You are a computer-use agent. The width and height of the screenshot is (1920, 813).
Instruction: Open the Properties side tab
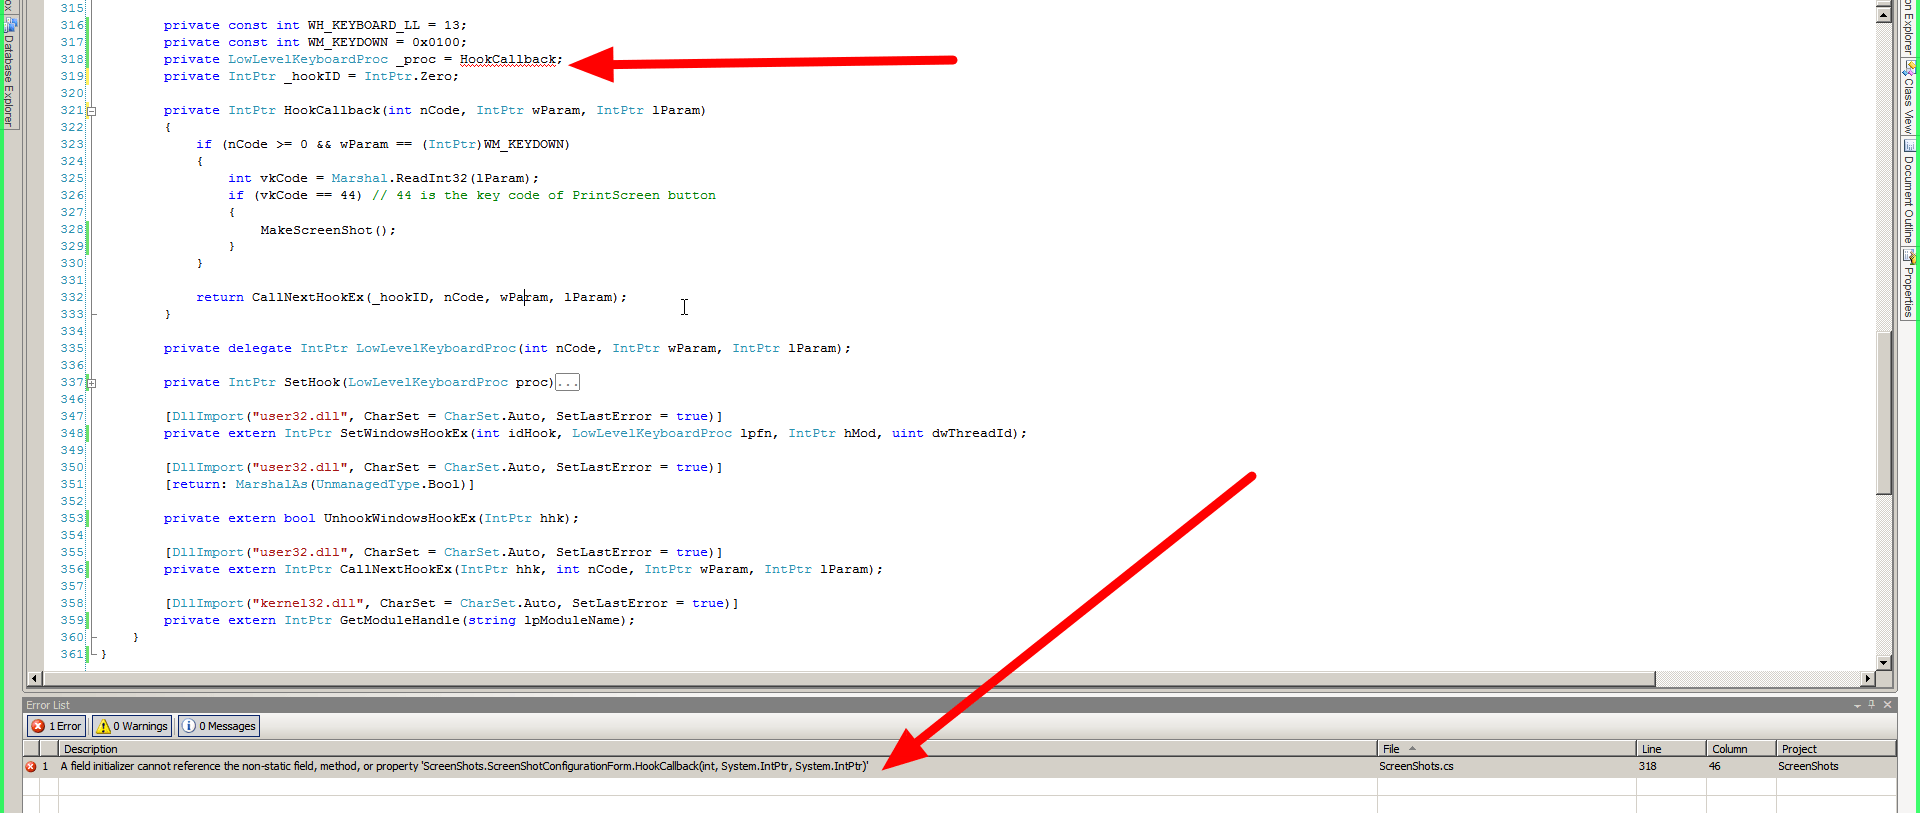[x=1908, y=284]
